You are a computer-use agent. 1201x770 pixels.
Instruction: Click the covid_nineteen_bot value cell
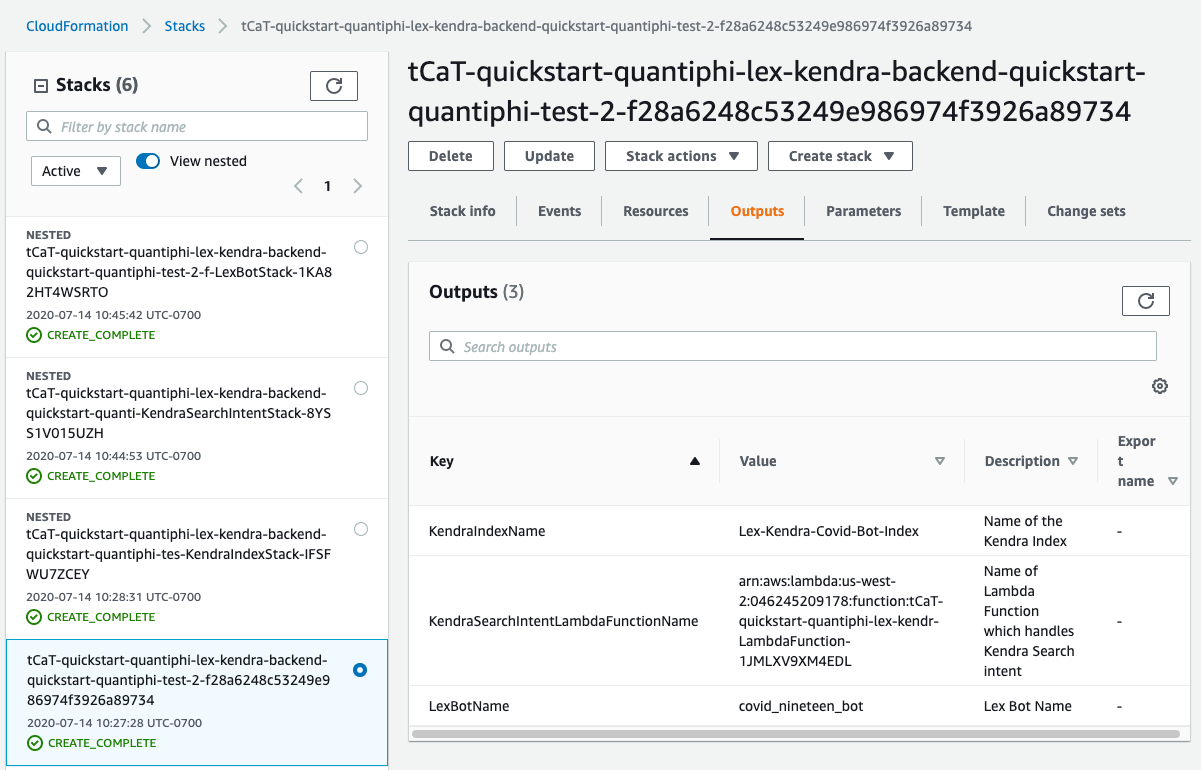pos(801,706)
